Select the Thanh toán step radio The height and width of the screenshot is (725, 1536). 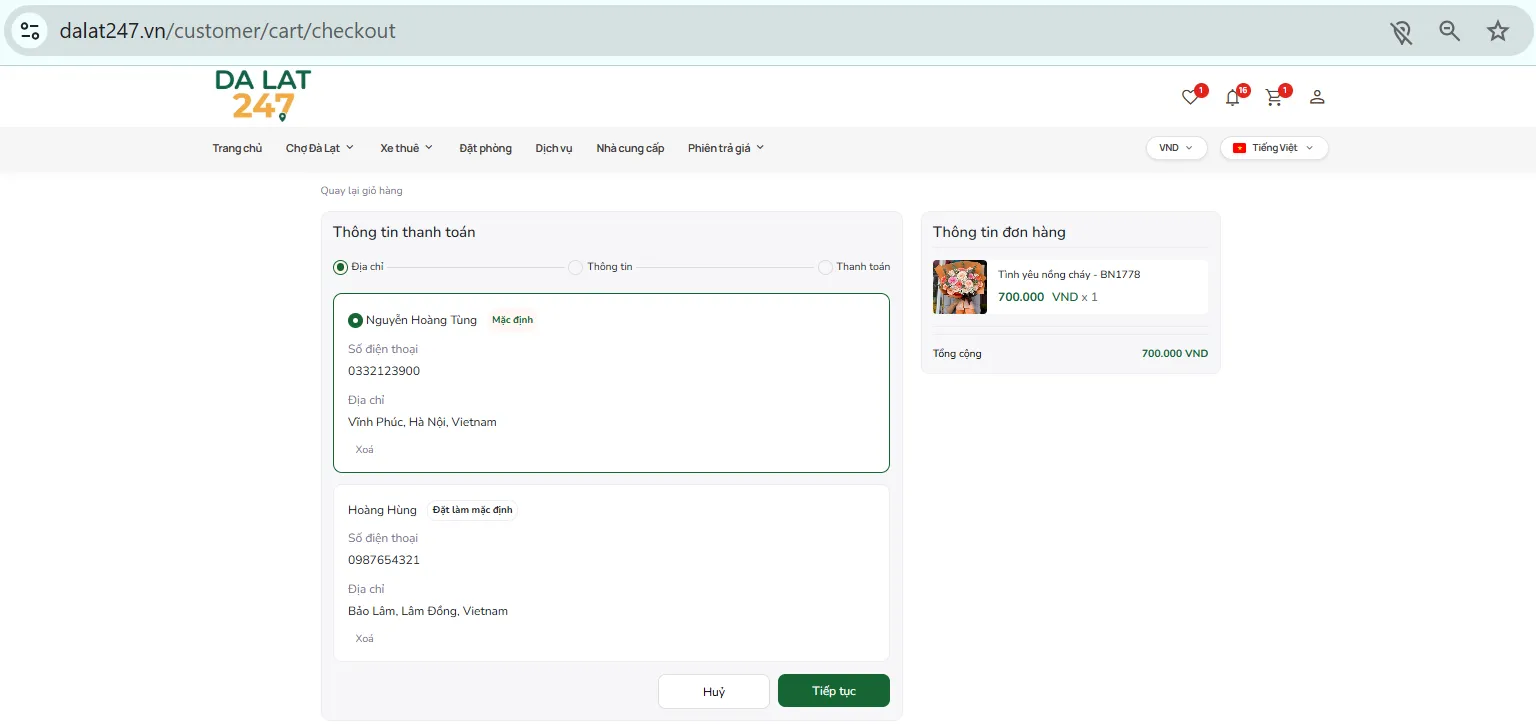pyautogui.click(x=825, y=268)
